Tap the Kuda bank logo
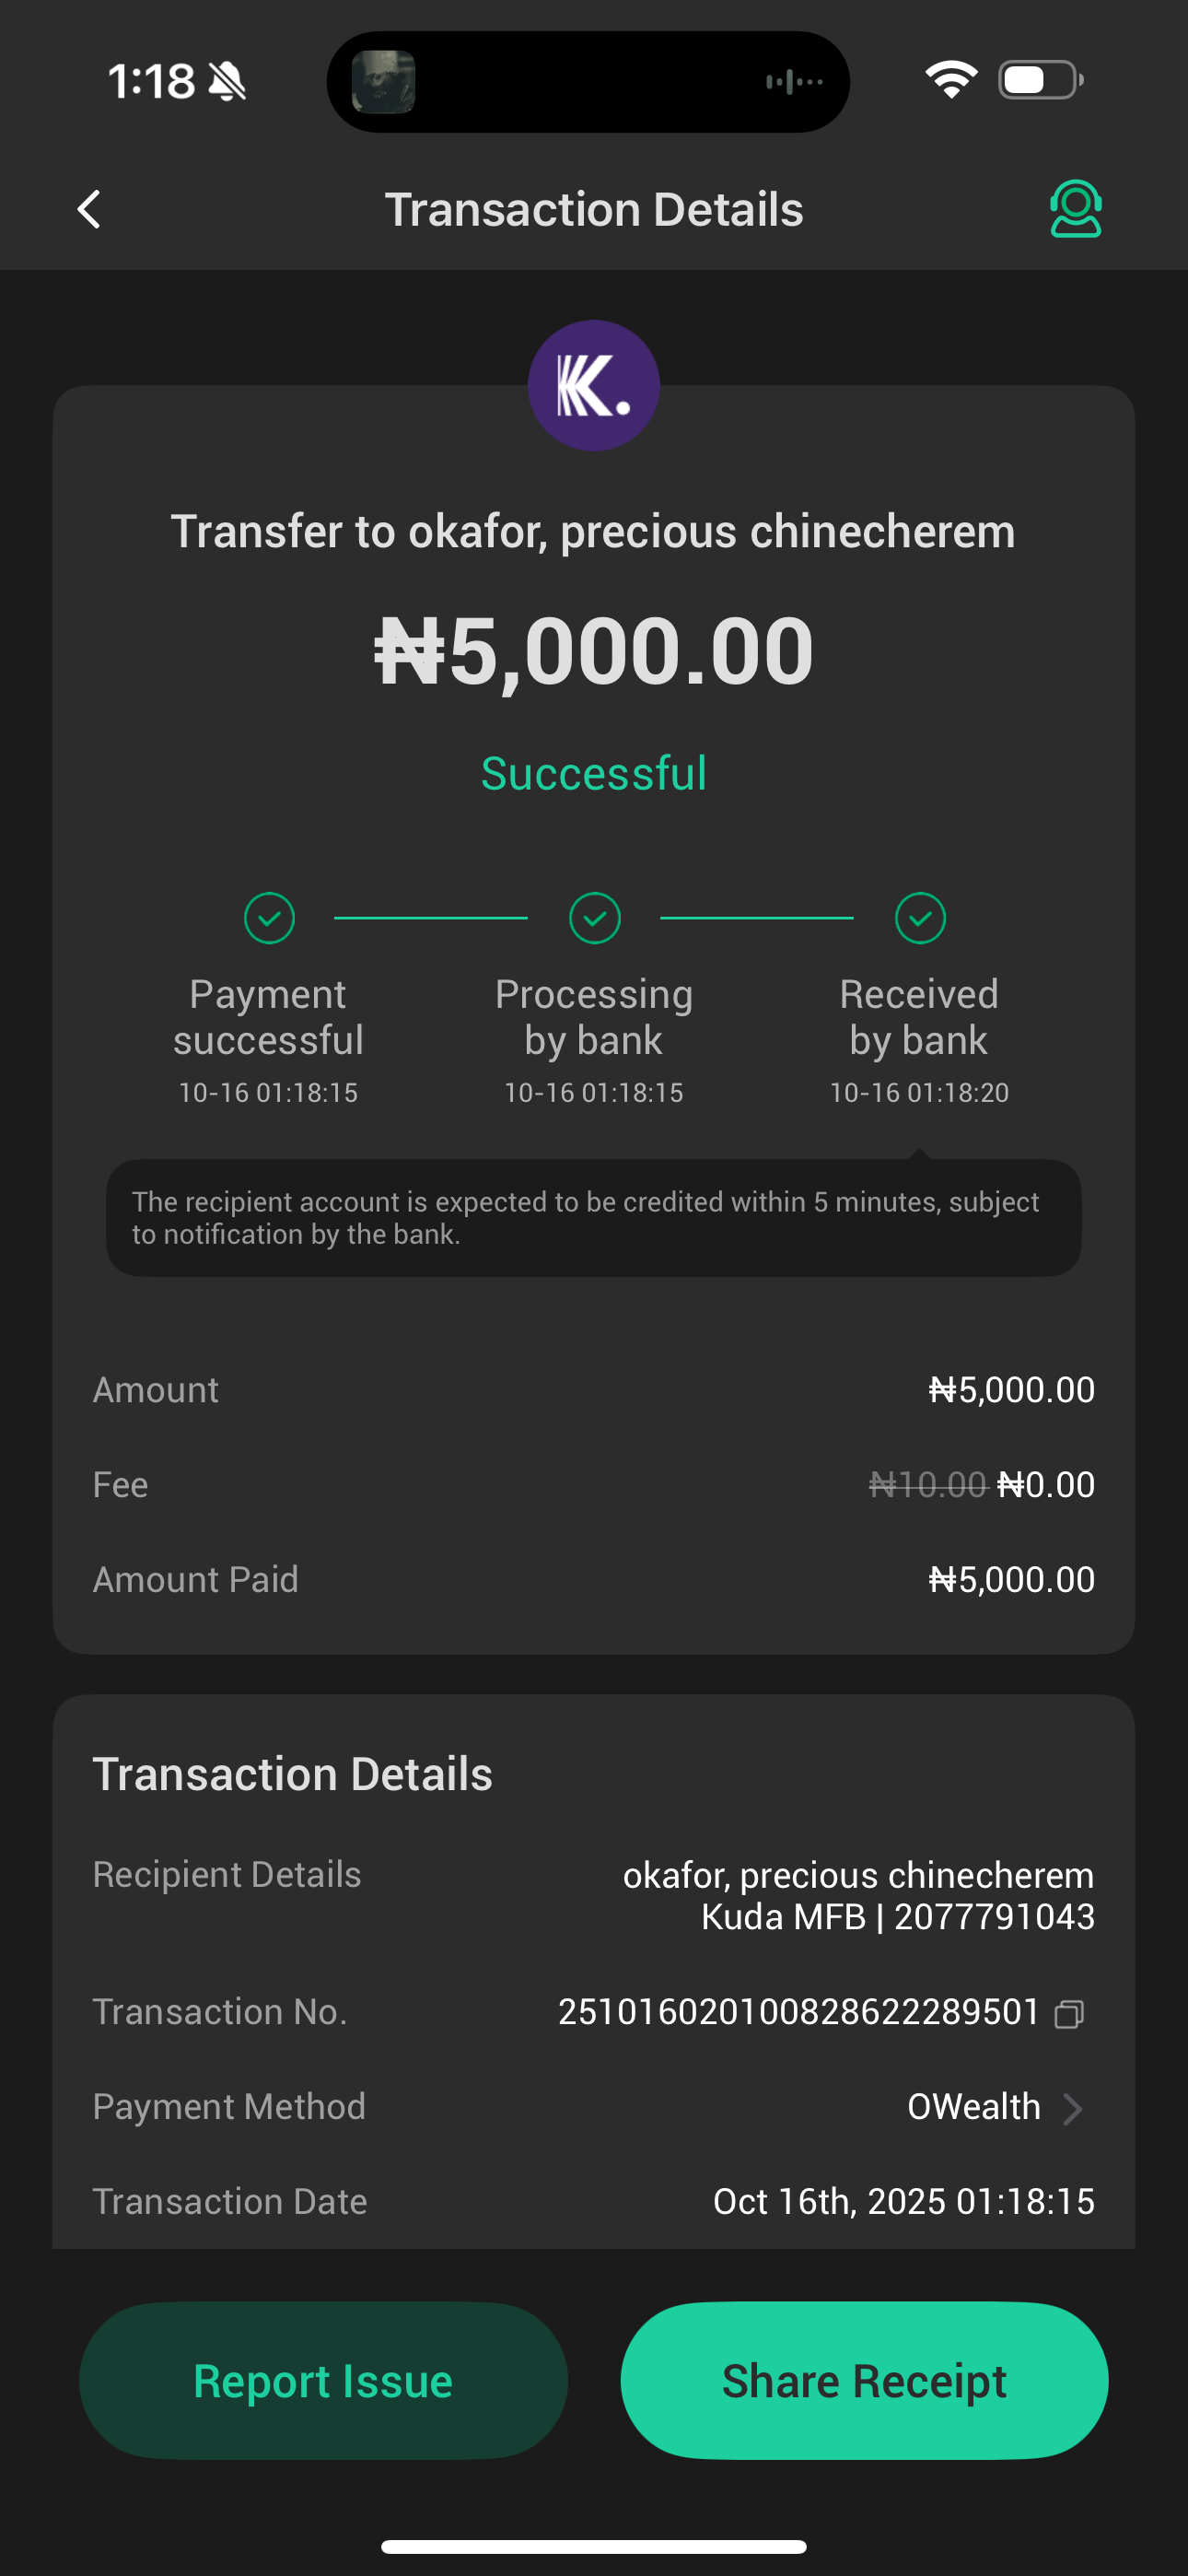 pos(594,385)
